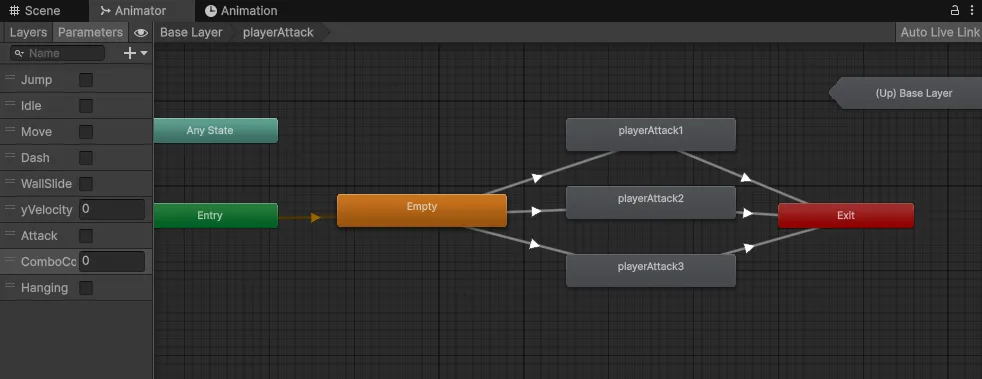Enable the Hanging parameter checkbox

click(86, 288)
